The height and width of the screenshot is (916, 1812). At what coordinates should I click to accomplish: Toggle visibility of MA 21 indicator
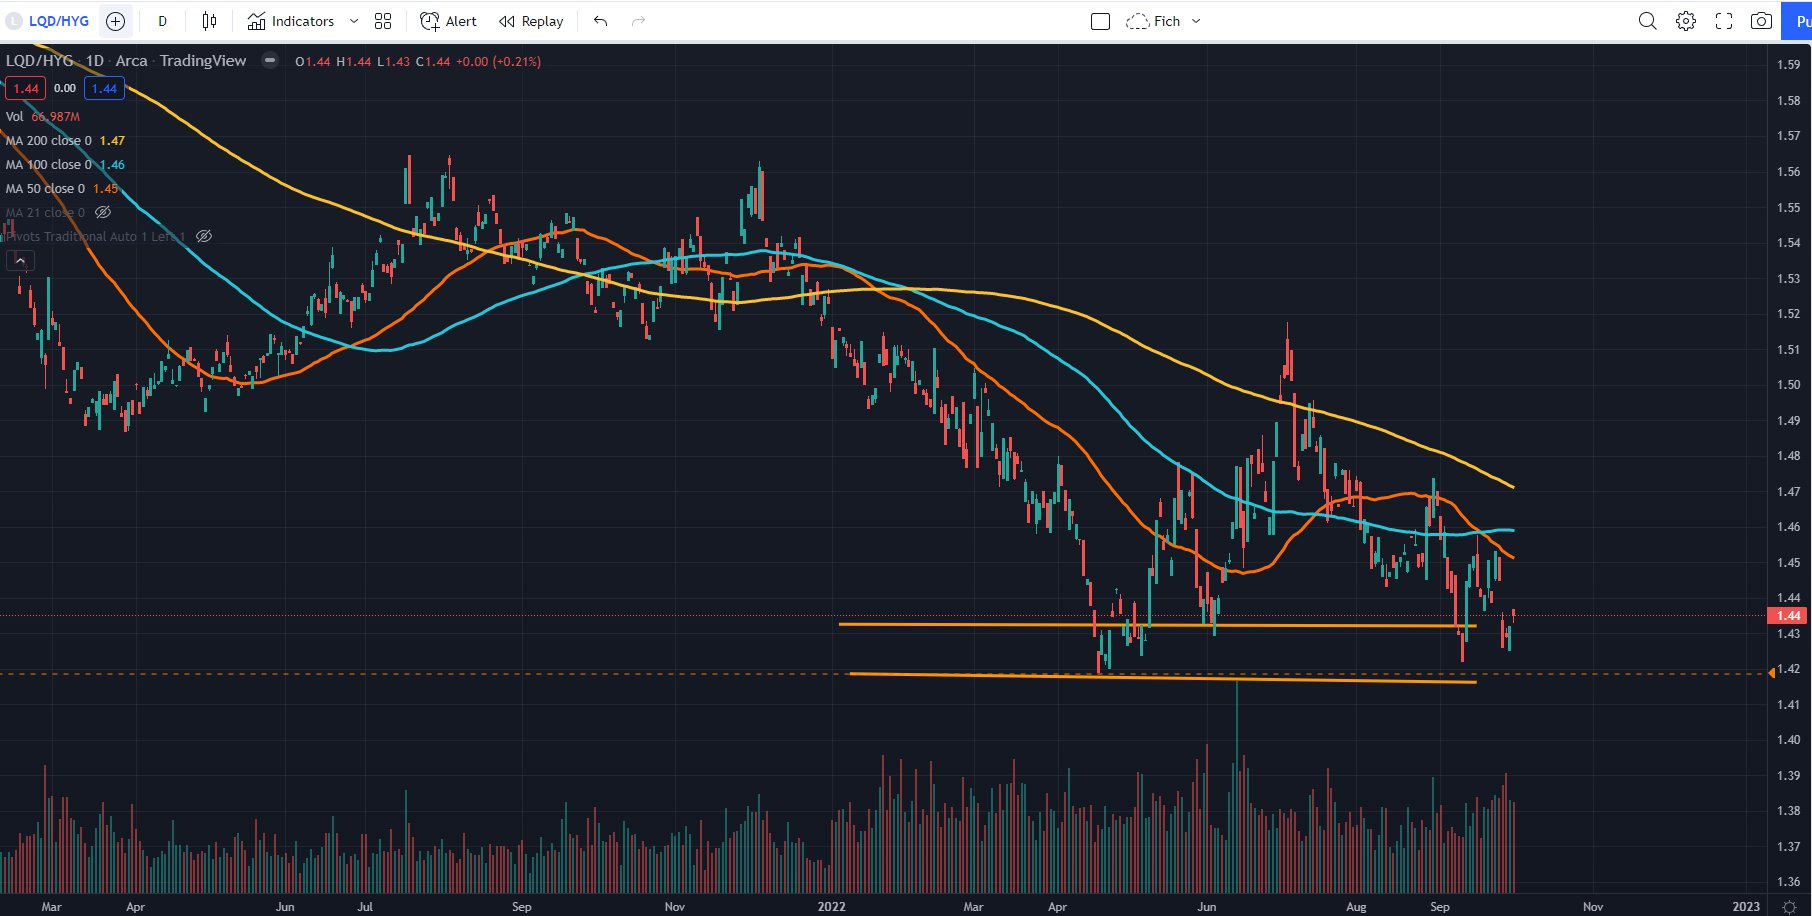point(103,212)
